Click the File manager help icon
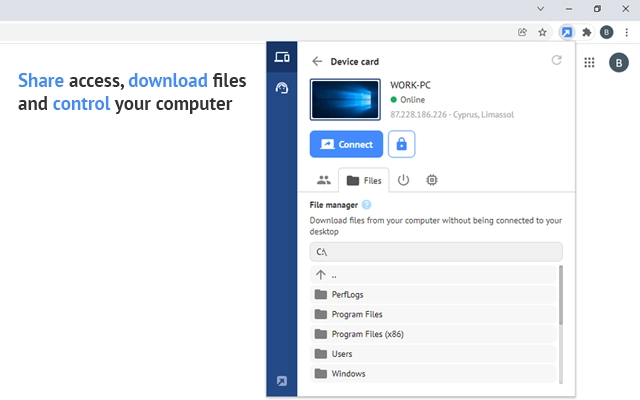The width and height of the screenshot is (640, 400). click(x=366, y=205)
